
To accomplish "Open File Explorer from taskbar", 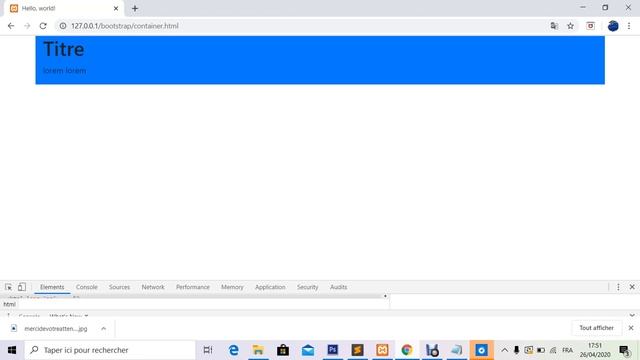I will point(258,350).
